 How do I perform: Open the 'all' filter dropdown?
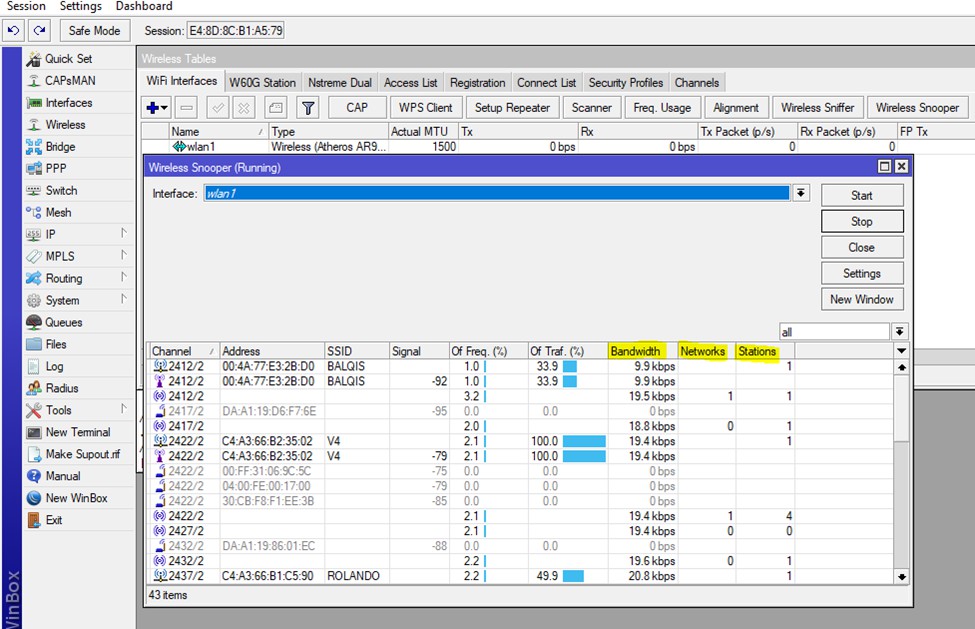point(900,332)
